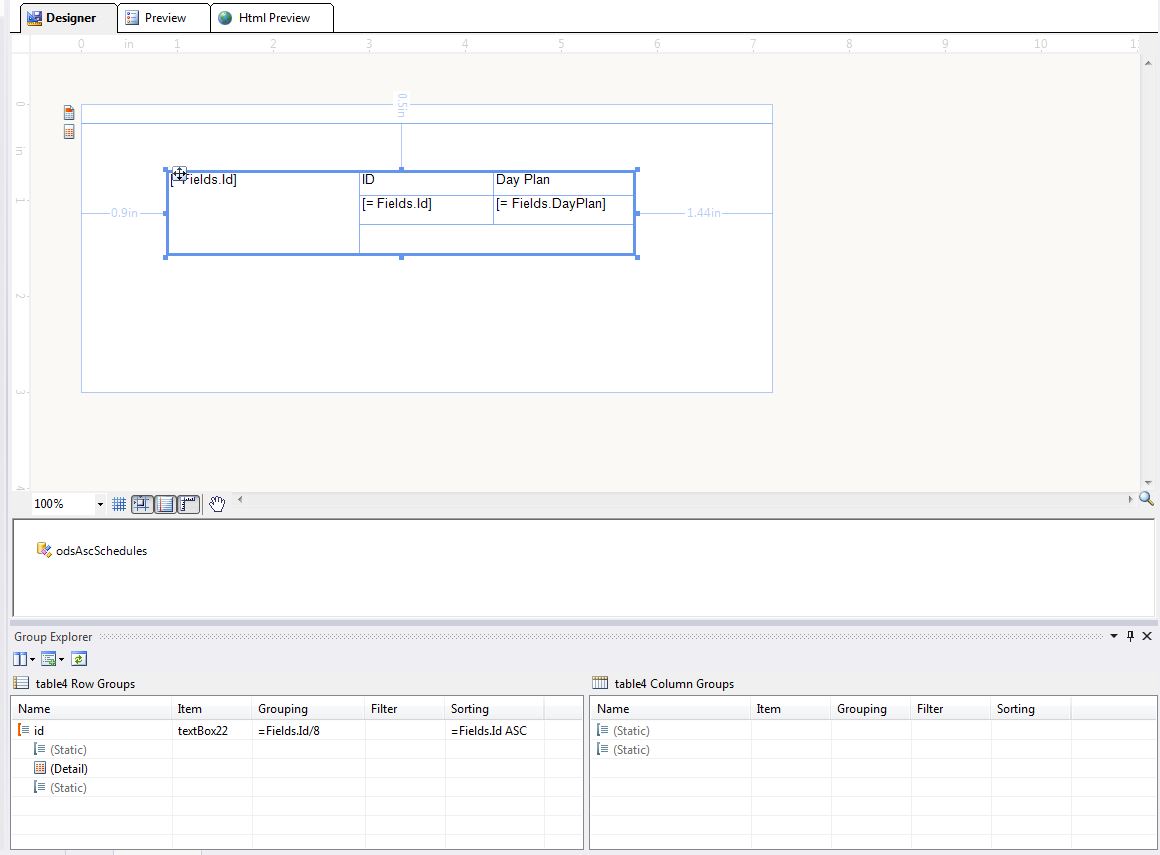This screenshot has width=1160, height=855.
Task: Click the magnifier zoom icon
Action: click(1146, 499)
